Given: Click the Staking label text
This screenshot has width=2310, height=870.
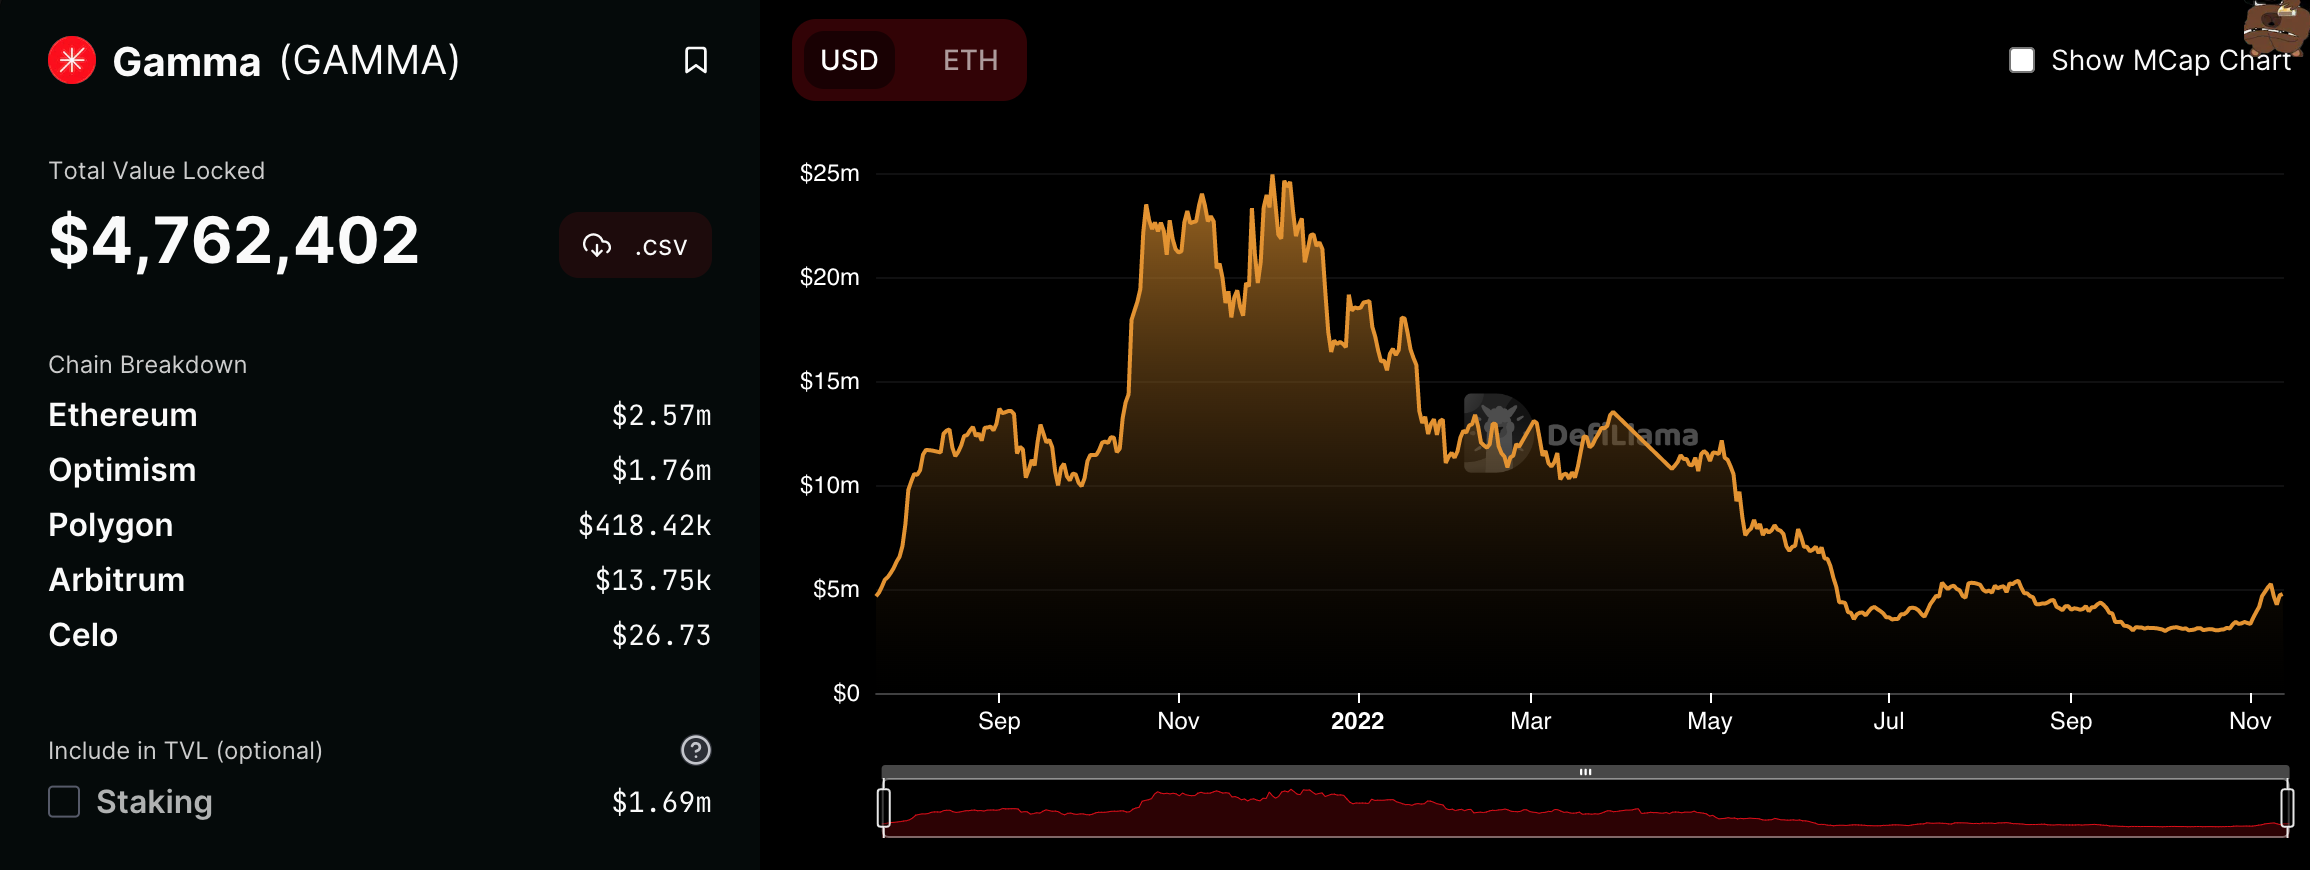Looking at the screenshot, I should pos(154,802).
